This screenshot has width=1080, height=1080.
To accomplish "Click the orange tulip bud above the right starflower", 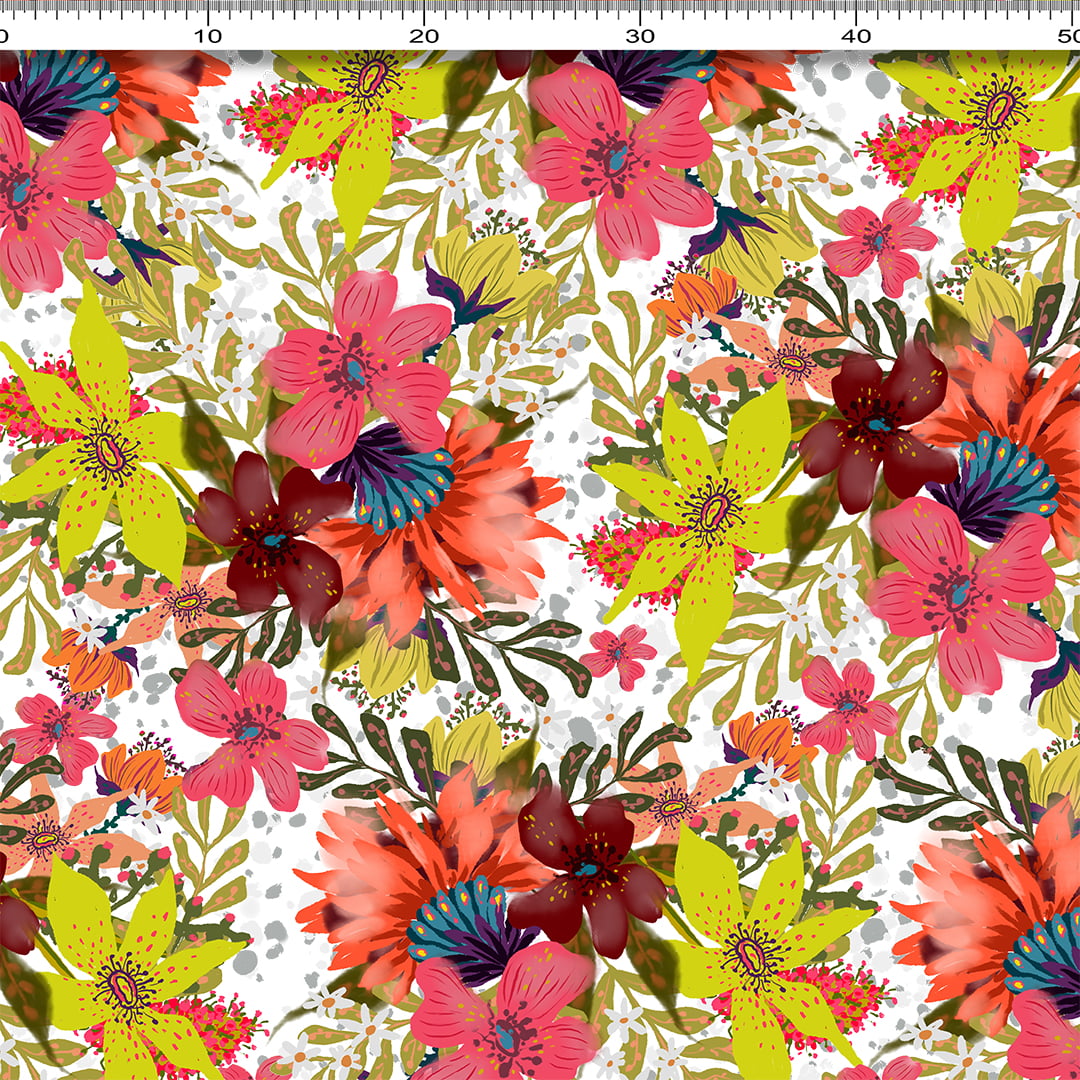I will click(695, 295).
